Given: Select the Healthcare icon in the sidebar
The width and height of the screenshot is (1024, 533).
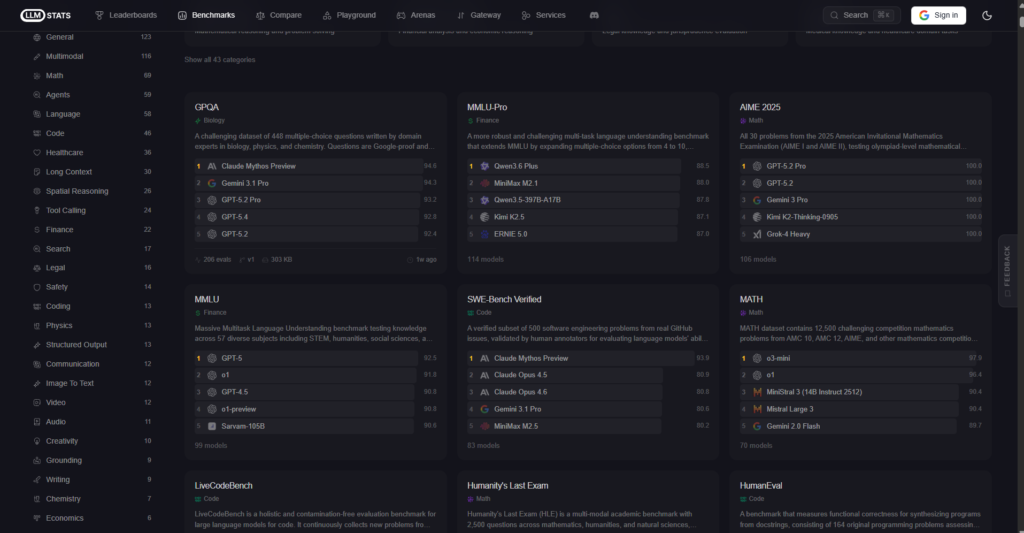Looking at the screenshot, I should (x=37, y=153).
